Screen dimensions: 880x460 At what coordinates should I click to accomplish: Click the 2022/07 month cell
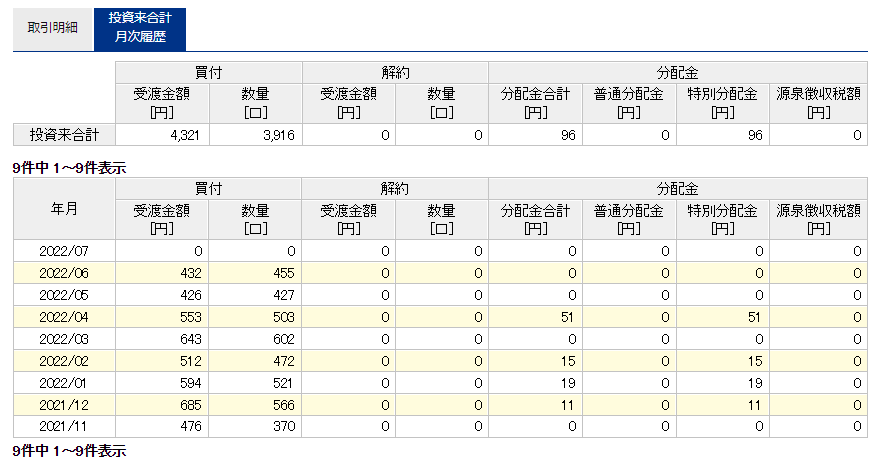click(x=65, y=251)
